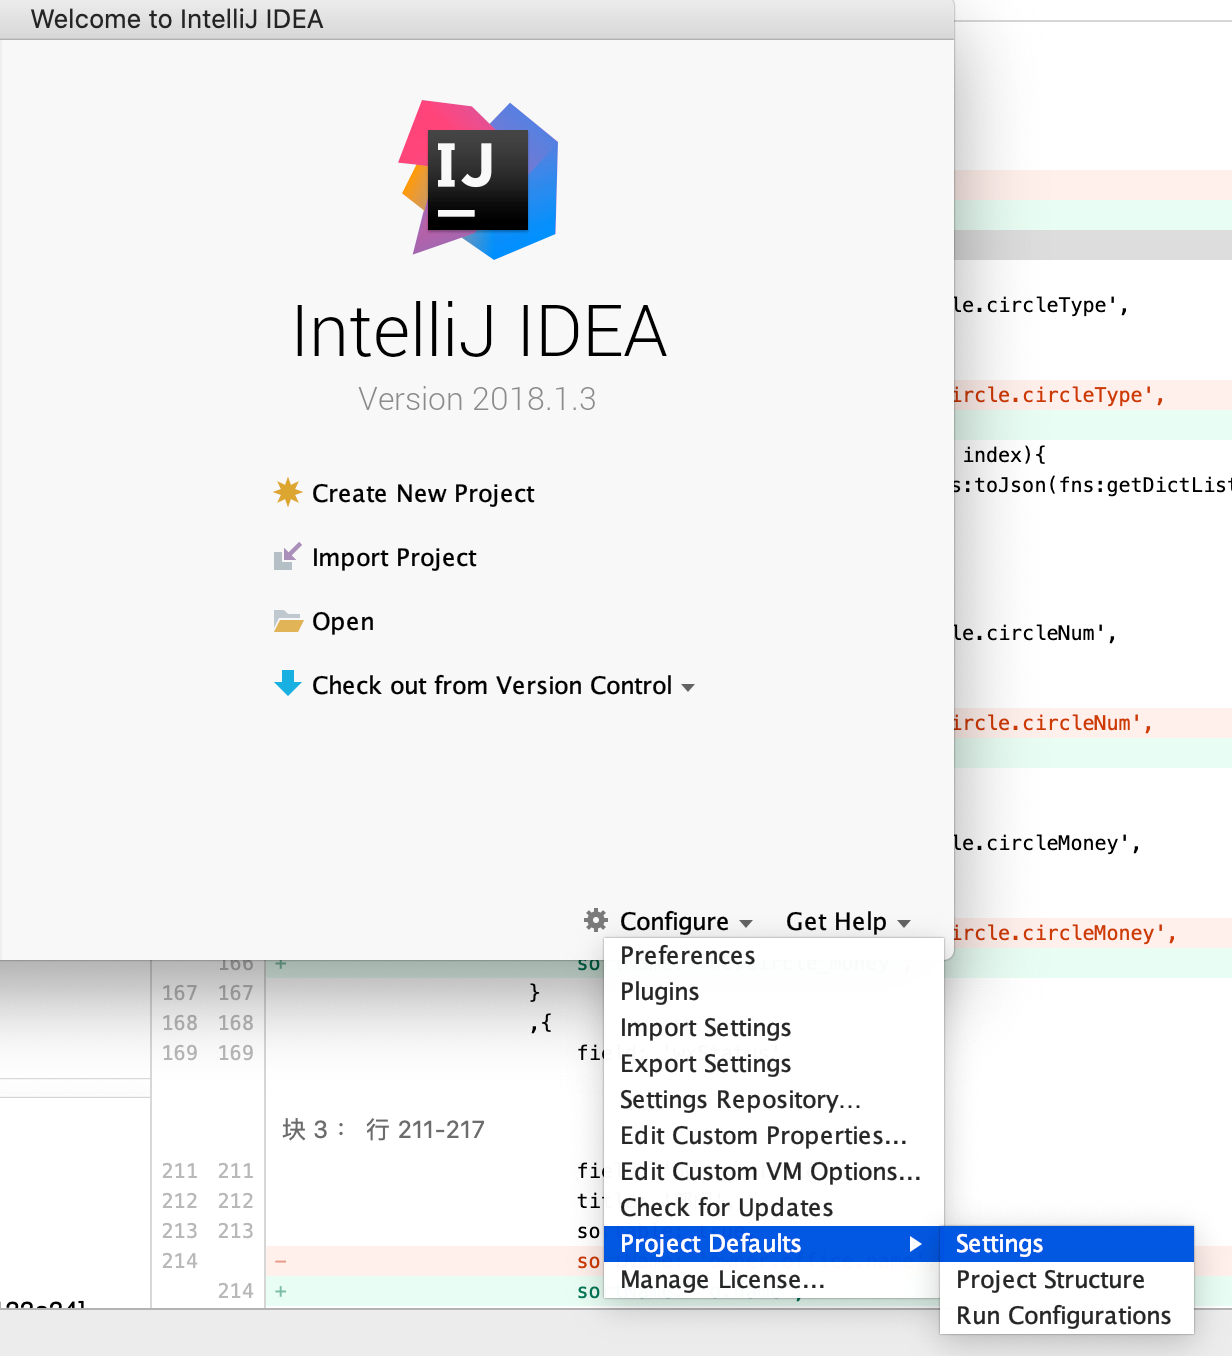Select Manage License… entry
This screenshot has height=1356, width=1232.
tap(774, 1280)
